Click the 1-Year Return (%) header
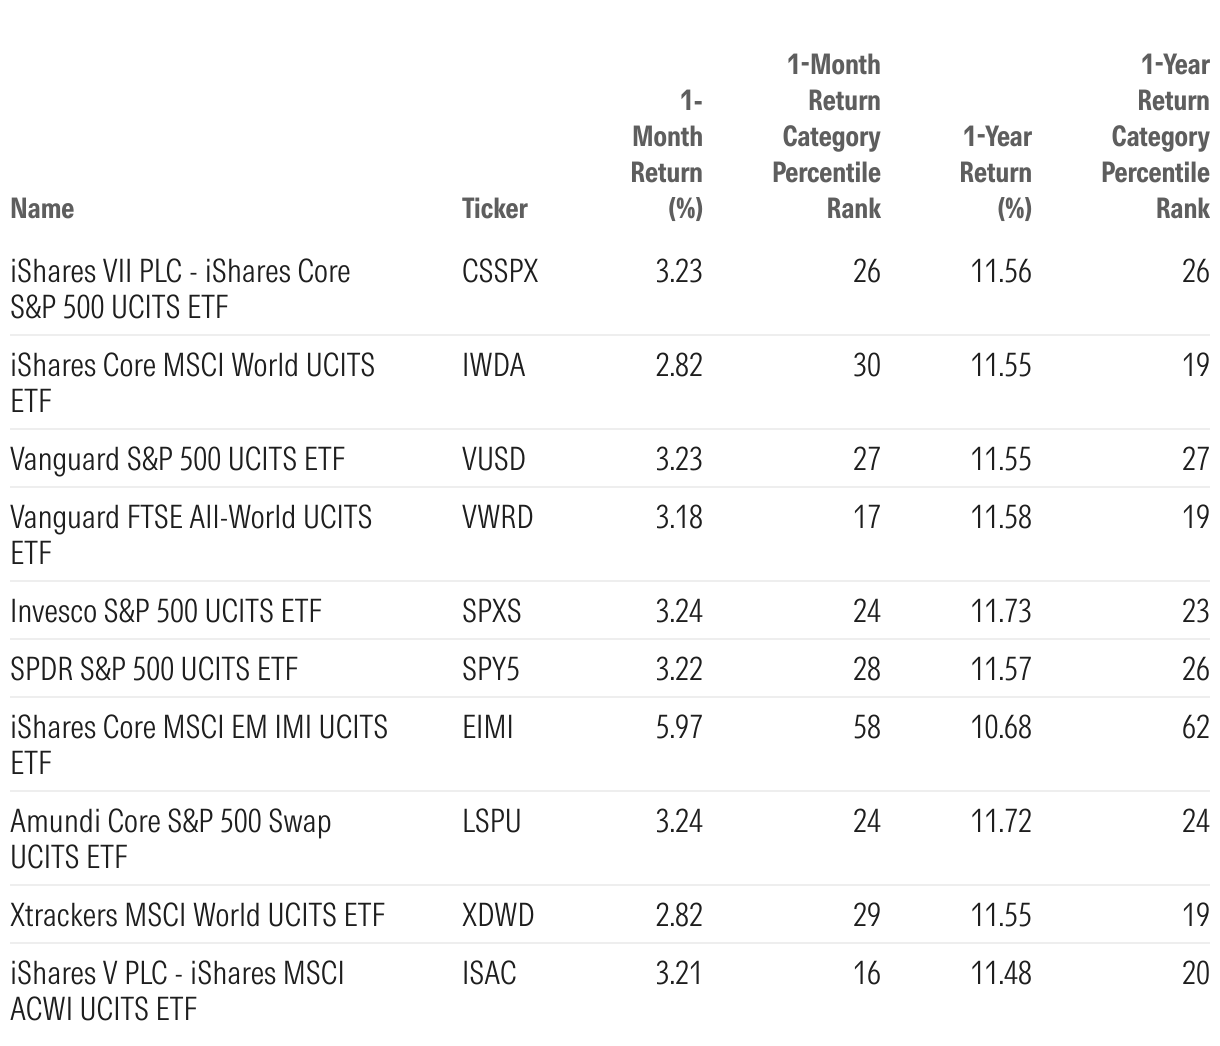The height and width of the screenshot is (1046, 1220). pos(996,172)
